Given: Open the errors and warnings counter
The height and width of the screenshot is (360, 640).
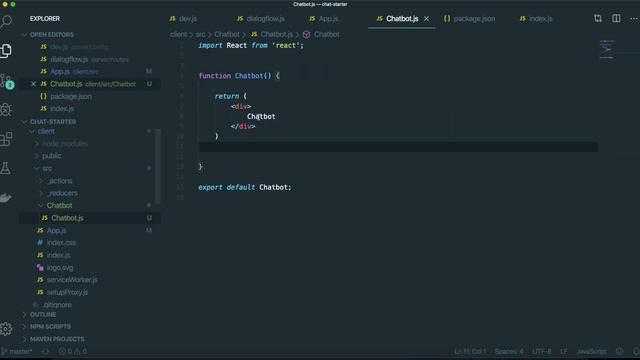Looking at the screenshot, I should [72, 351].
